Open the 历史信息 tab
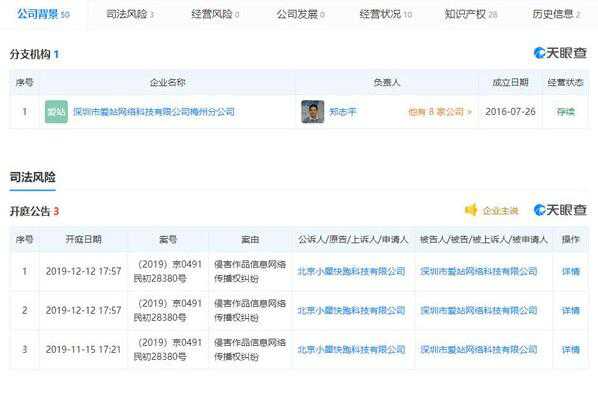Screen dimensions: 598x398 point(556,14)
